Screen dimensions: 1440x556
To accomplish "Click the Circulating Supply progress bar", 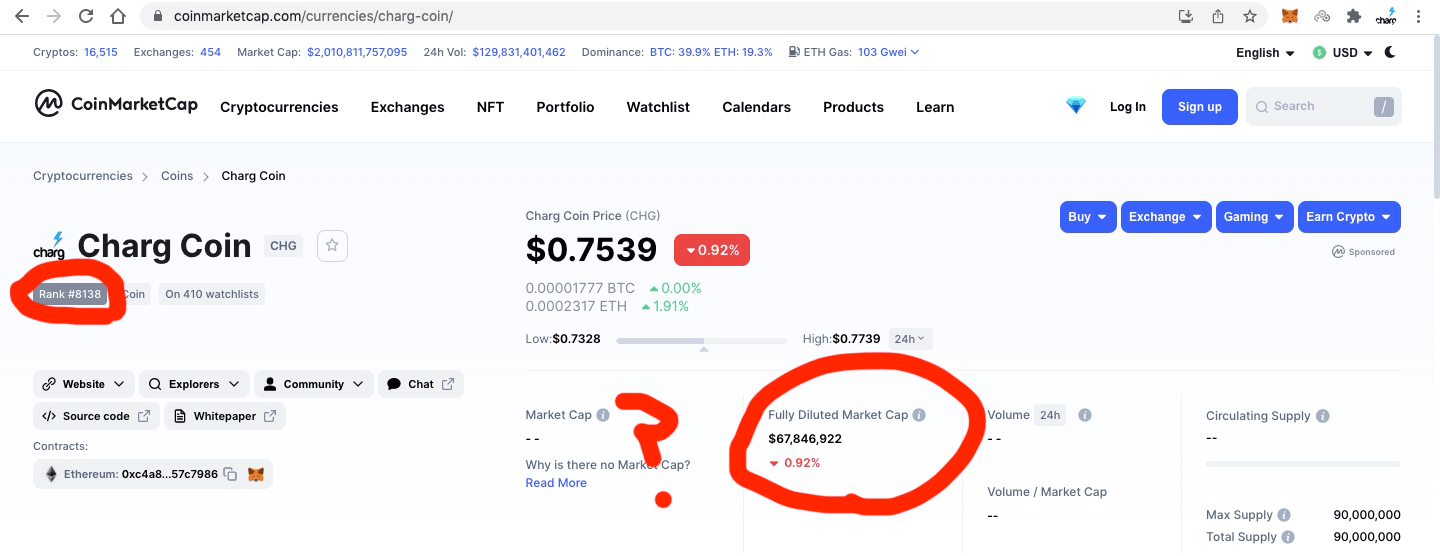I will click(x=1303, y=464).
